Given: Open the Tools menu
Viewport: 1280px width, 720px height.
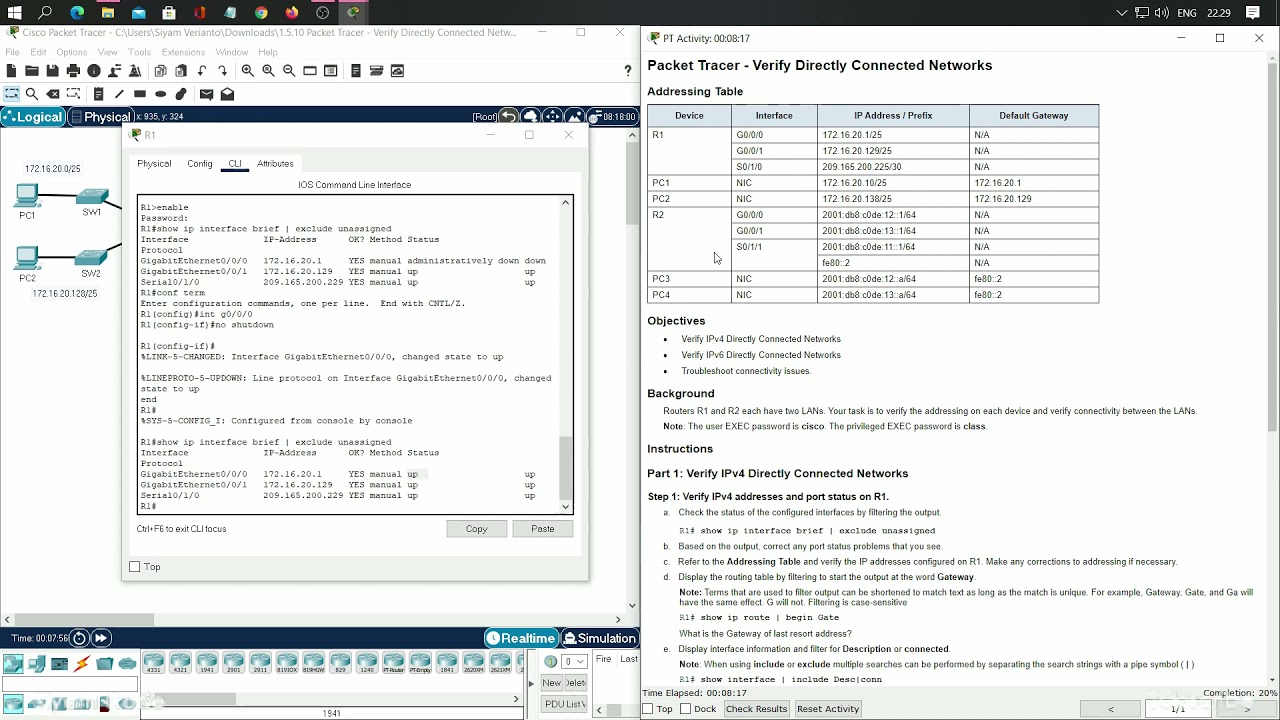Looking at the screenshot, I should (x=139, y=52).
